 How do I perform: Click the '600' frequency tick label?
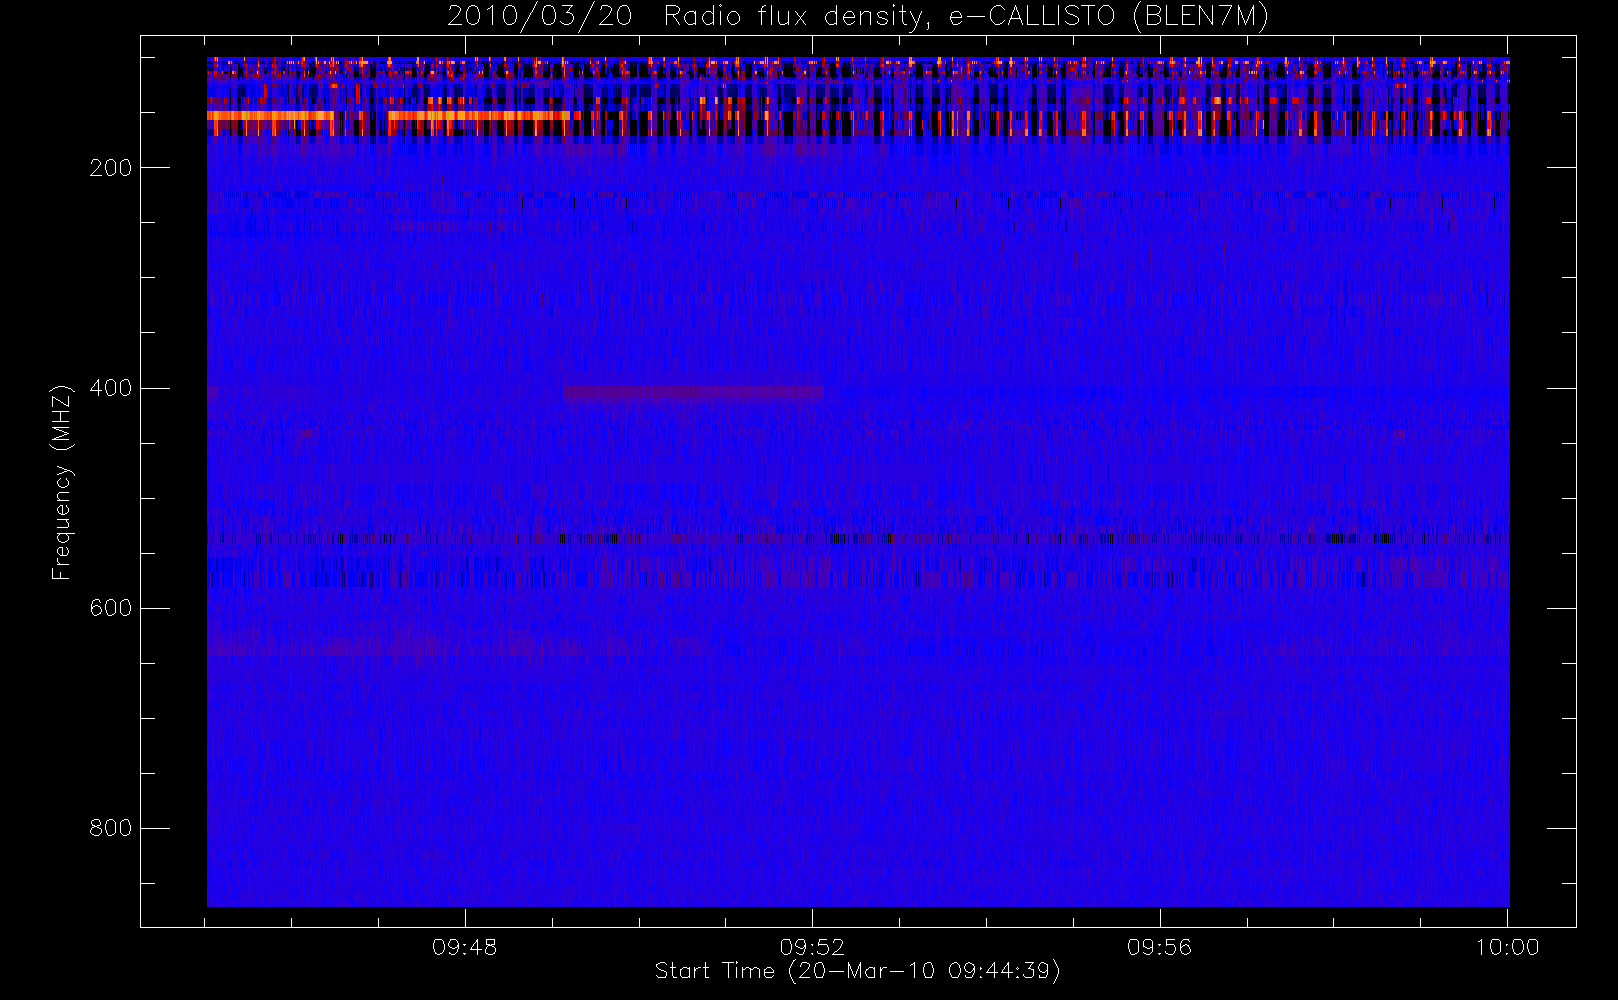coord(110,608)
